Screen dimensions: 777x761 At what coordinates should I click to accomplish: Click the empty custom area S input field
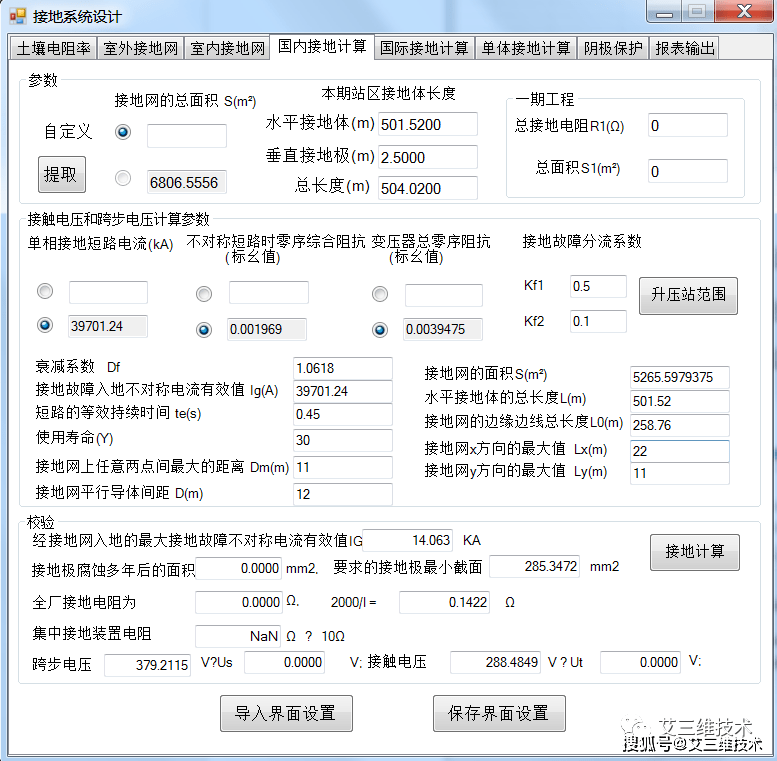tap(187, 136)
